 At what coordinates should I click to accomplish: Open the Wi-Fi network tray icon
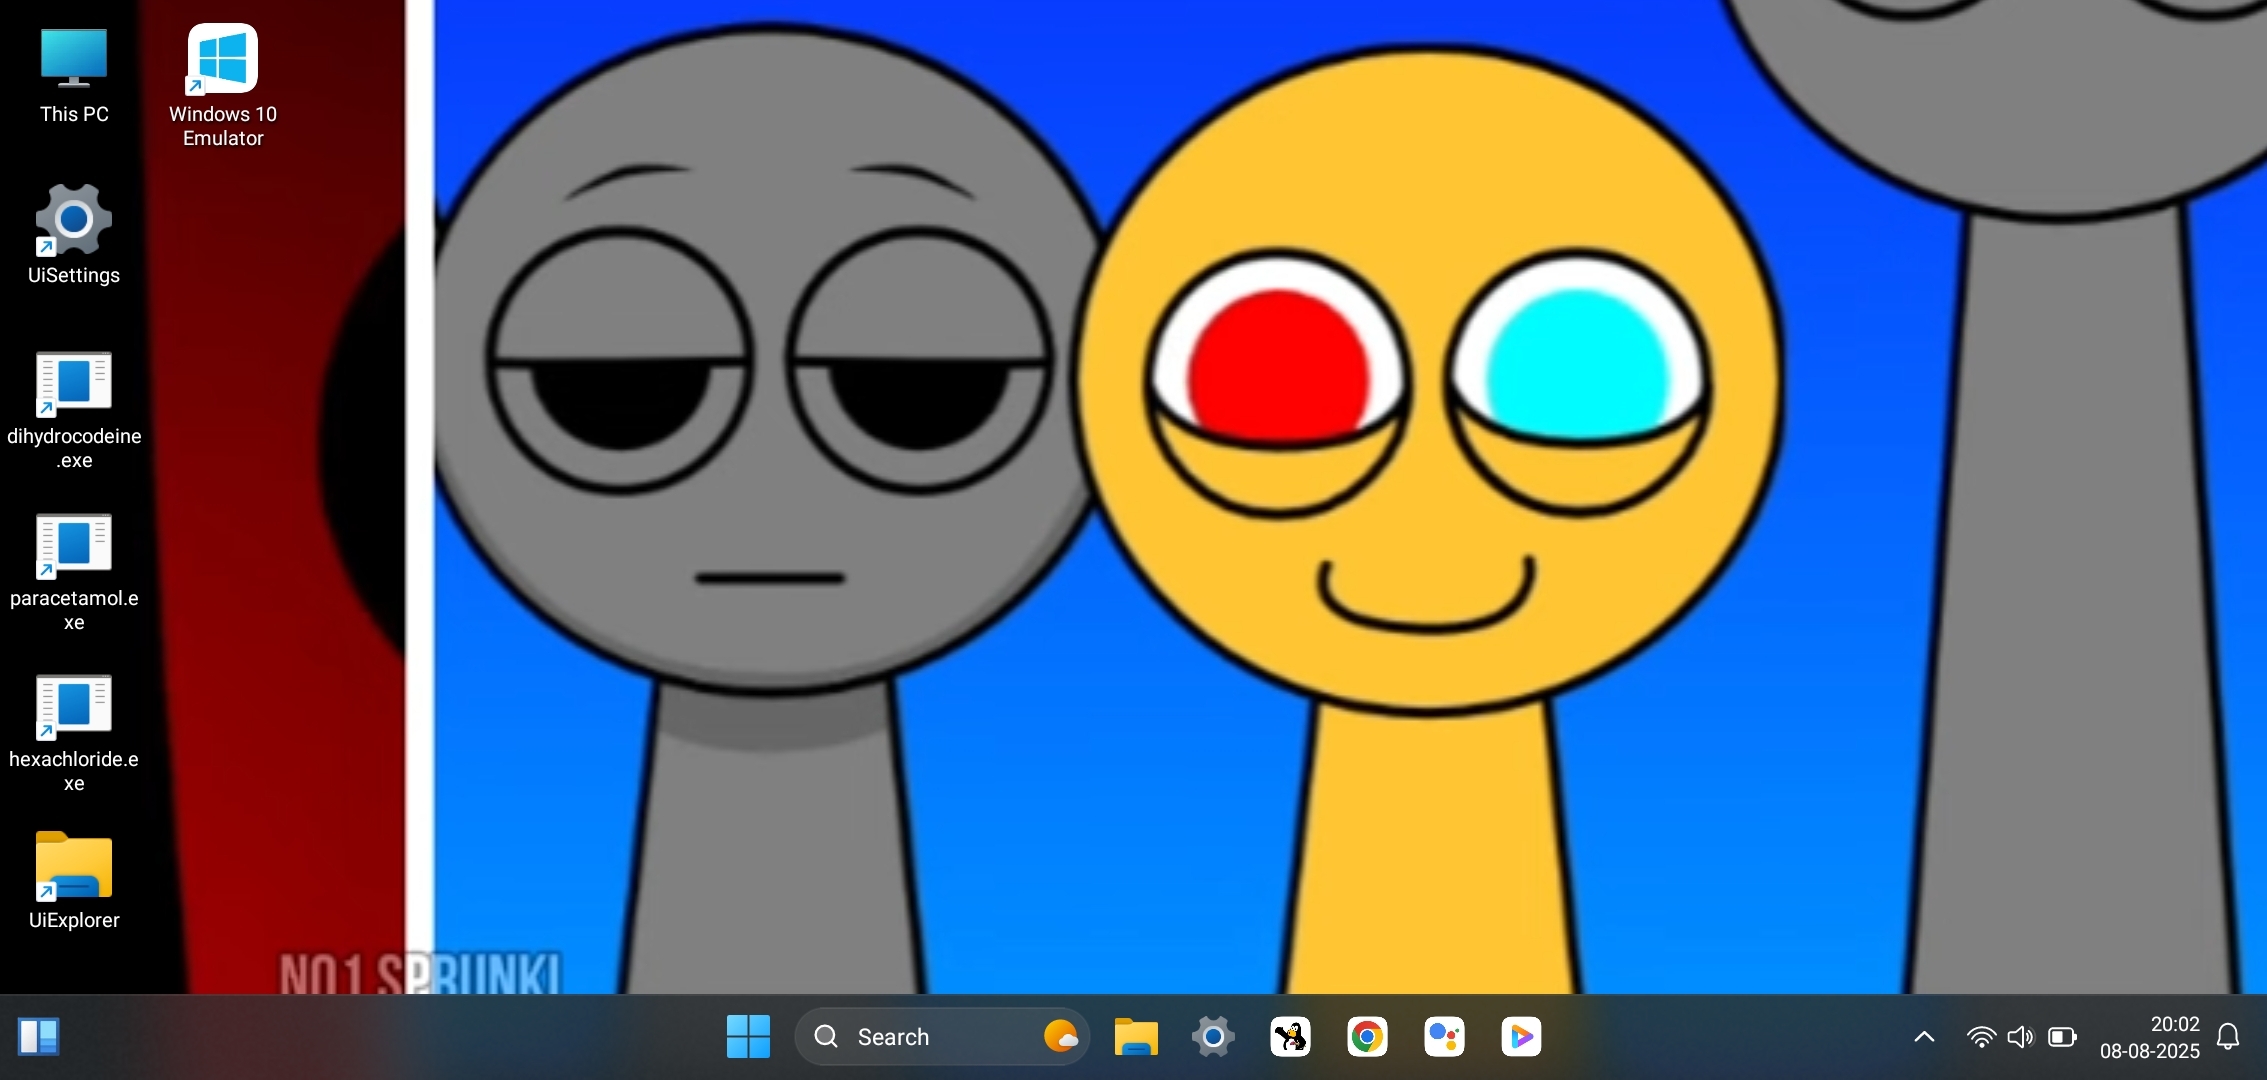click(x=1981, y=1037)
